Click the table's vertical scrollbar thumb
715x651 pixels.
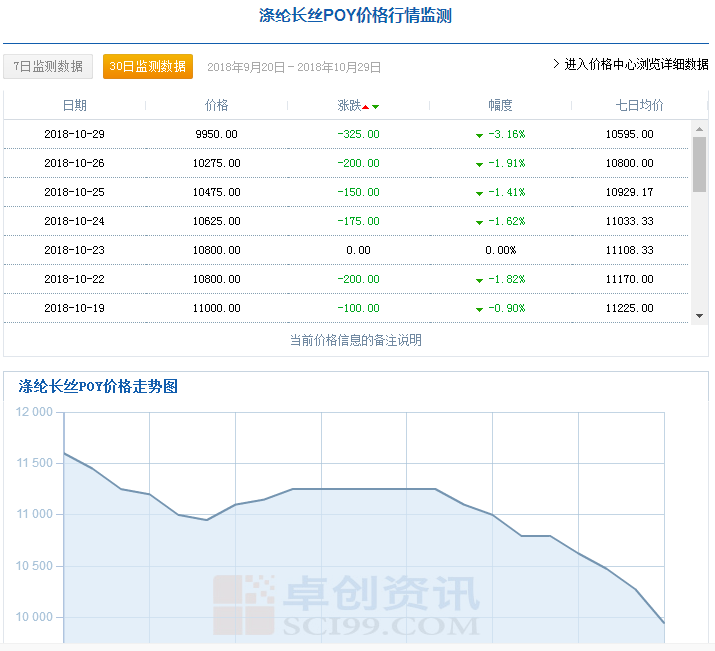click(x=699, y=164)
